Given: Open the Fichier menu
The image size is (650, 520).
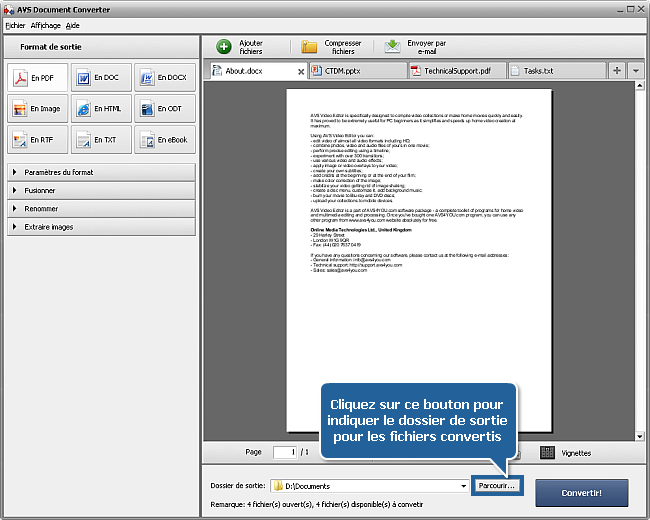Looking at the screenshot, I should pyautogui.click(x=15, y=25).
